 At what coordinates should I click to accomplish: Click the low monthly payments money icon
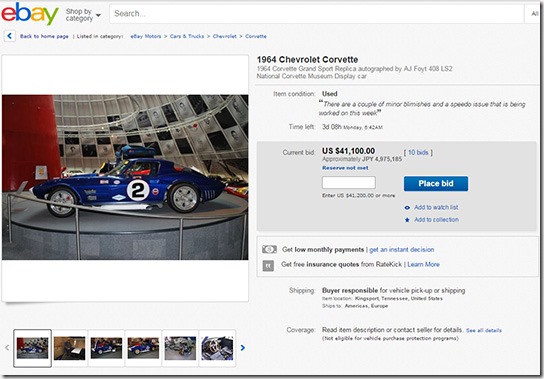click(269, 249)
